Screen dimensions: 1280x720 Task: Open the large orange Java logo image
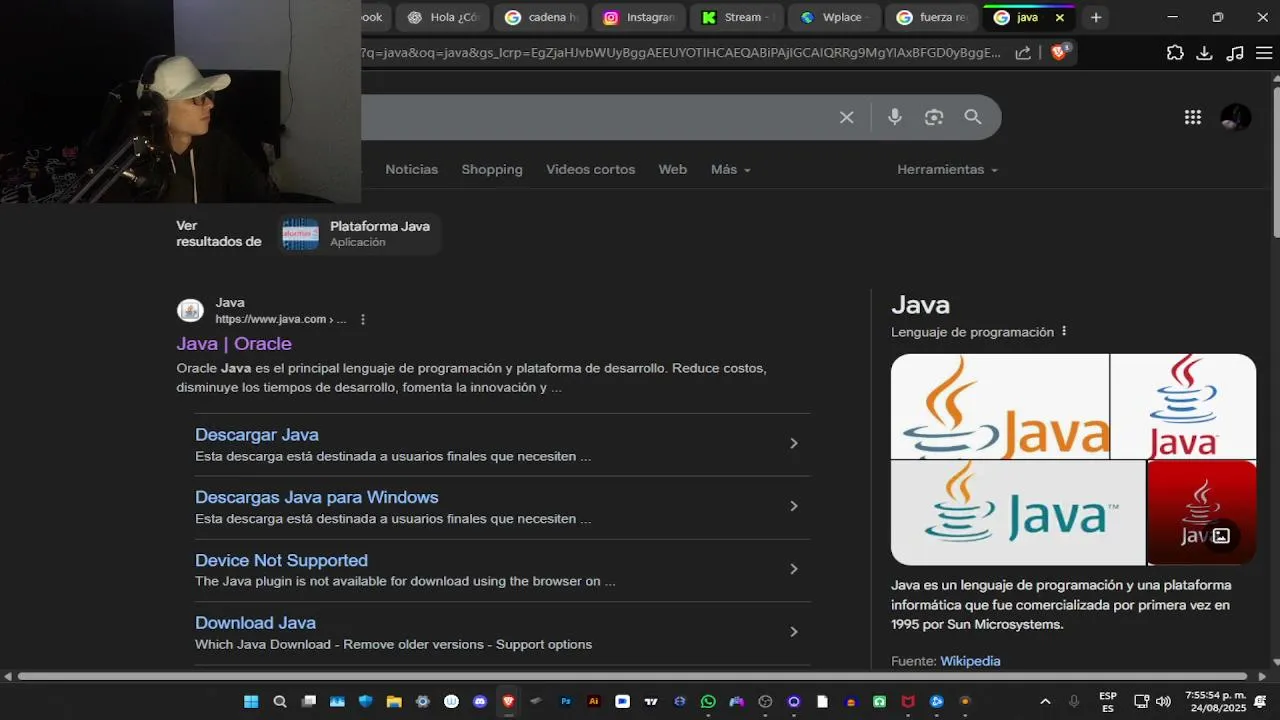click(999, 406)
